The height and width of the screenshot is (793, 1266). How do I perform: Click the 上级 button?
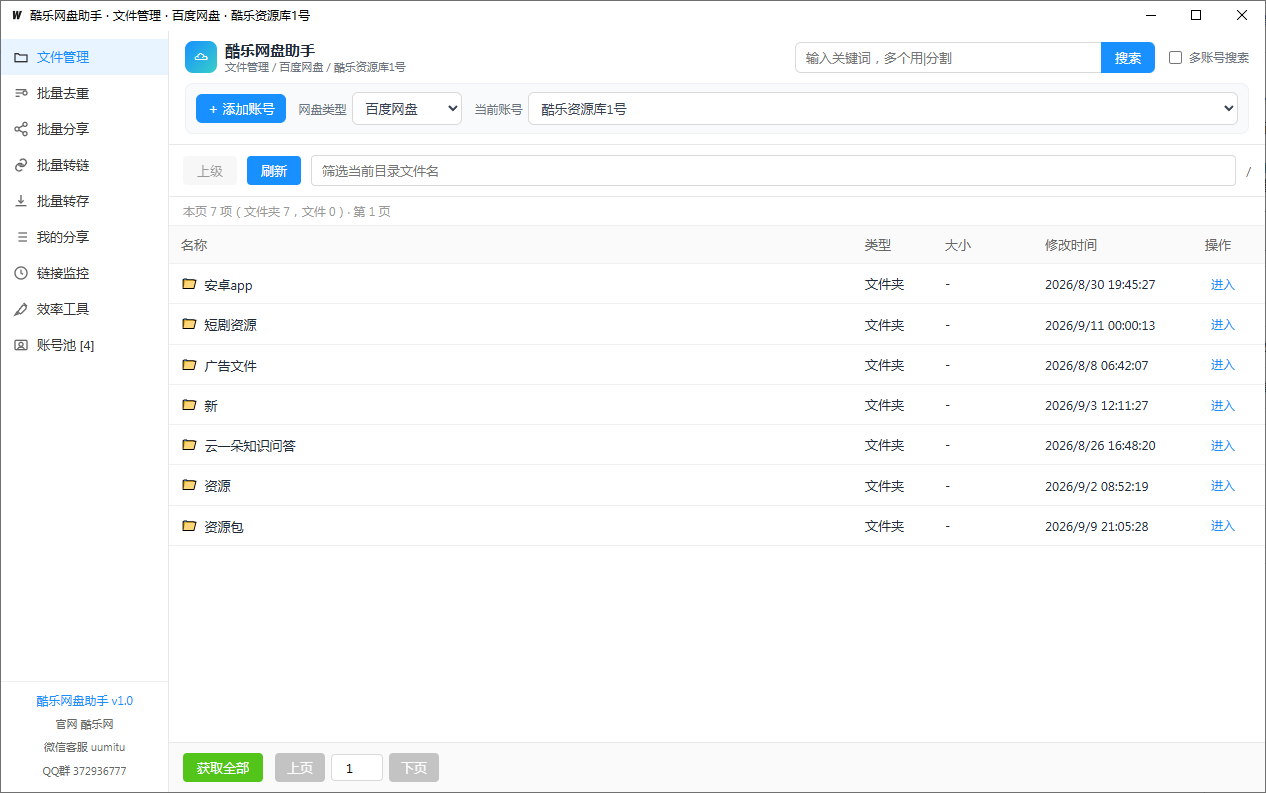point(210,171)
